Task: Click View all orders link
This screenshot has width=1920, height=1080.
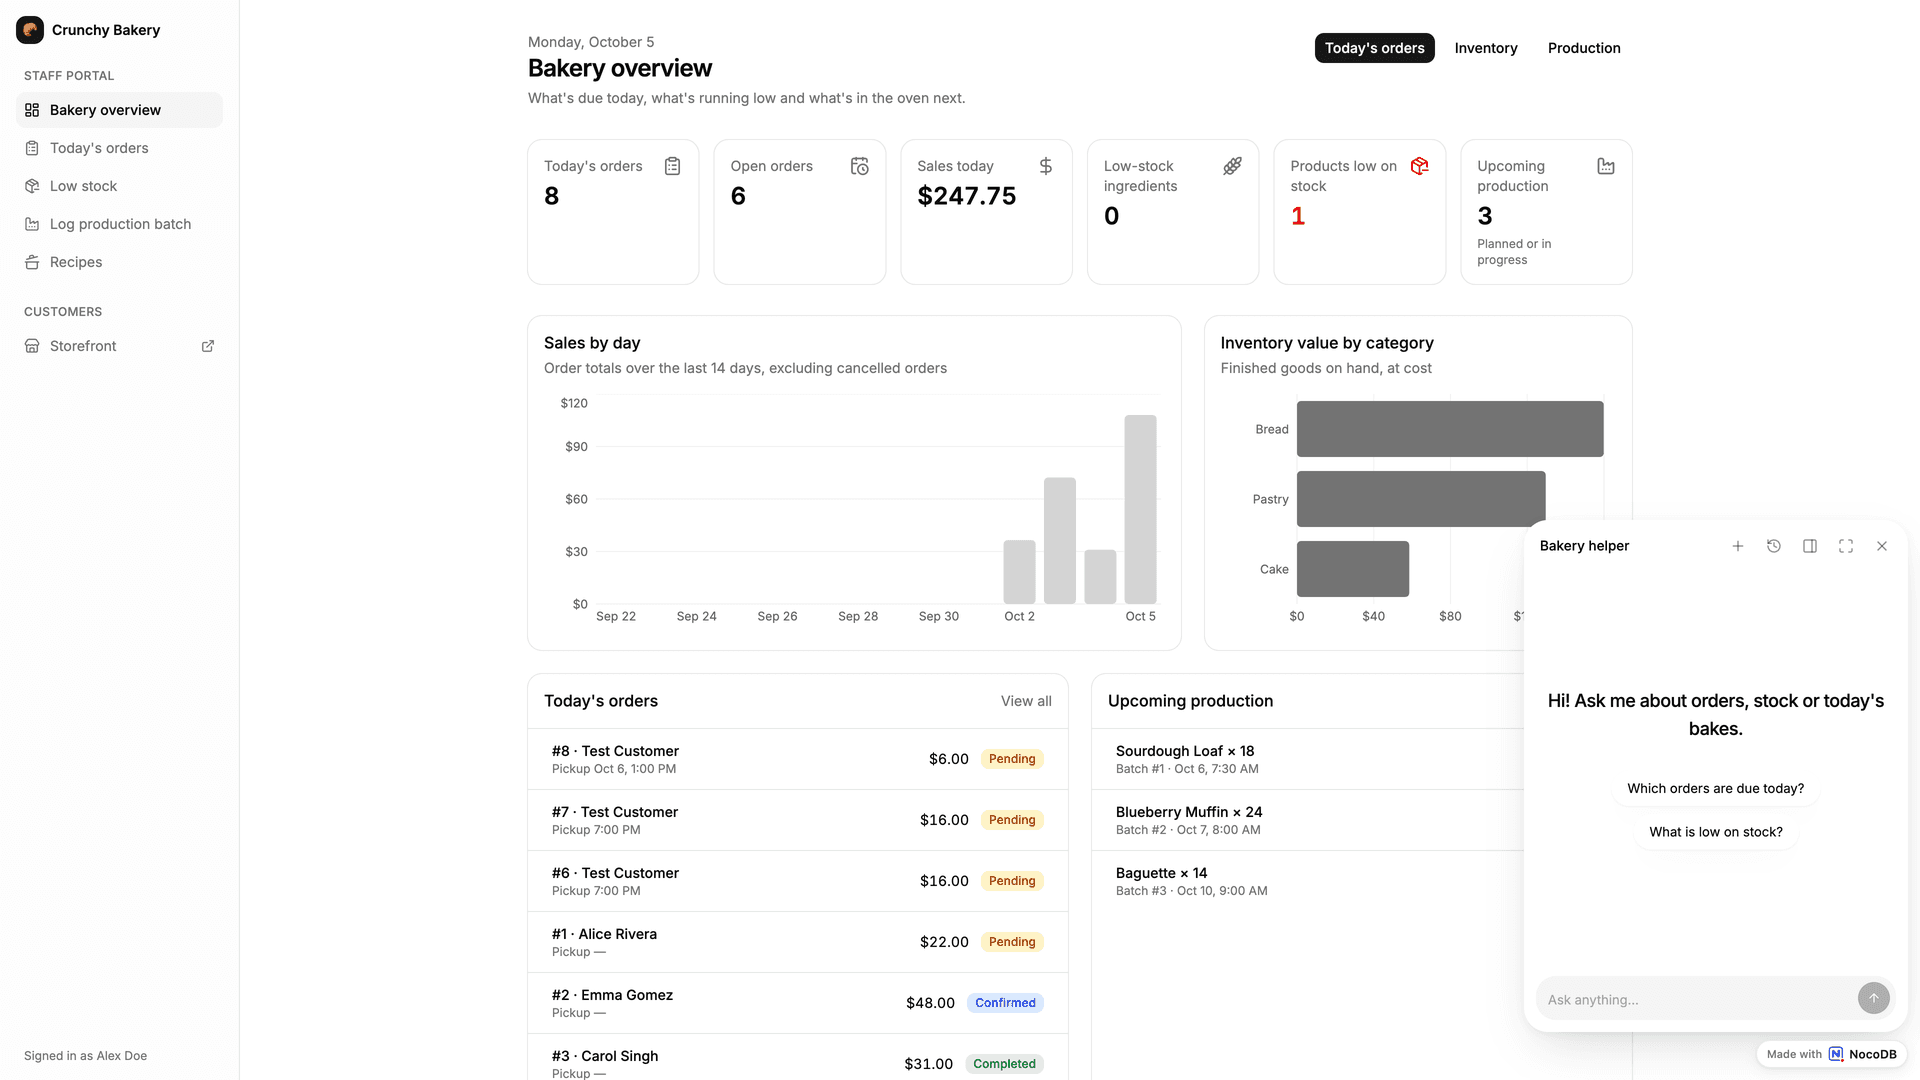Action: (1026, 701)
